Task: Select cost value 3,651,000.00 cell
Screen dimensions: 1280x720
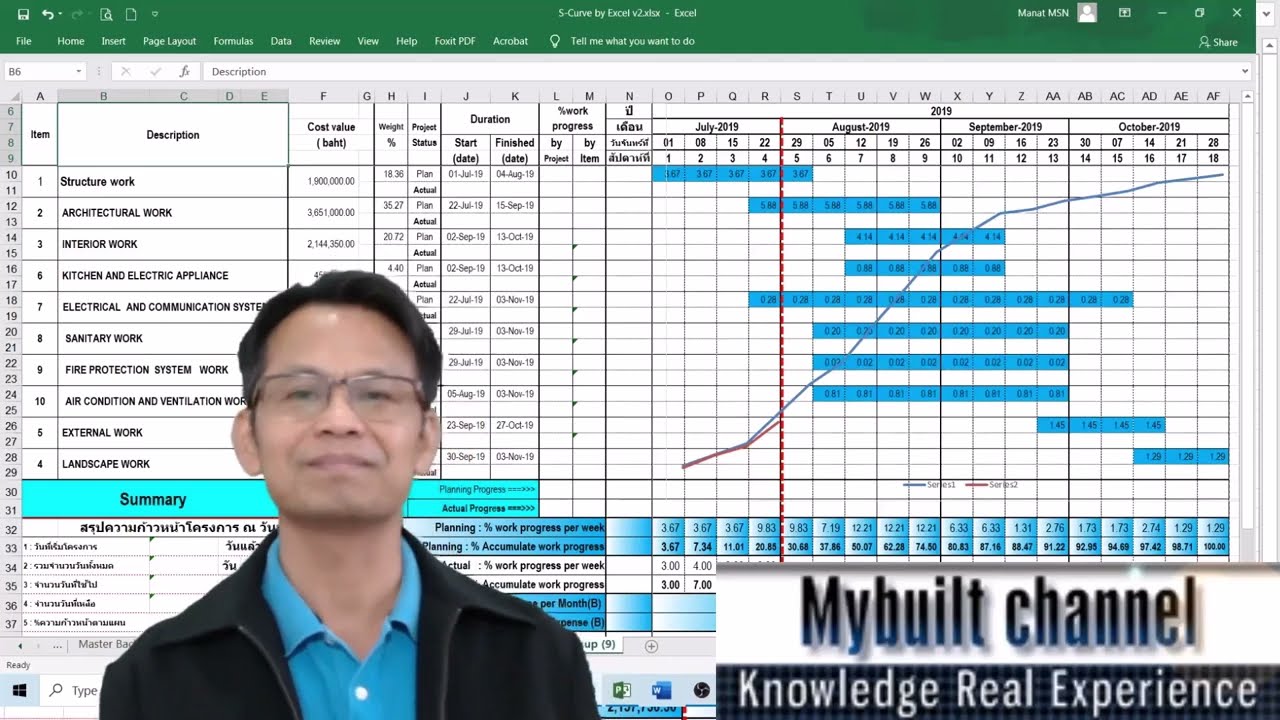Action: [323, 212]
